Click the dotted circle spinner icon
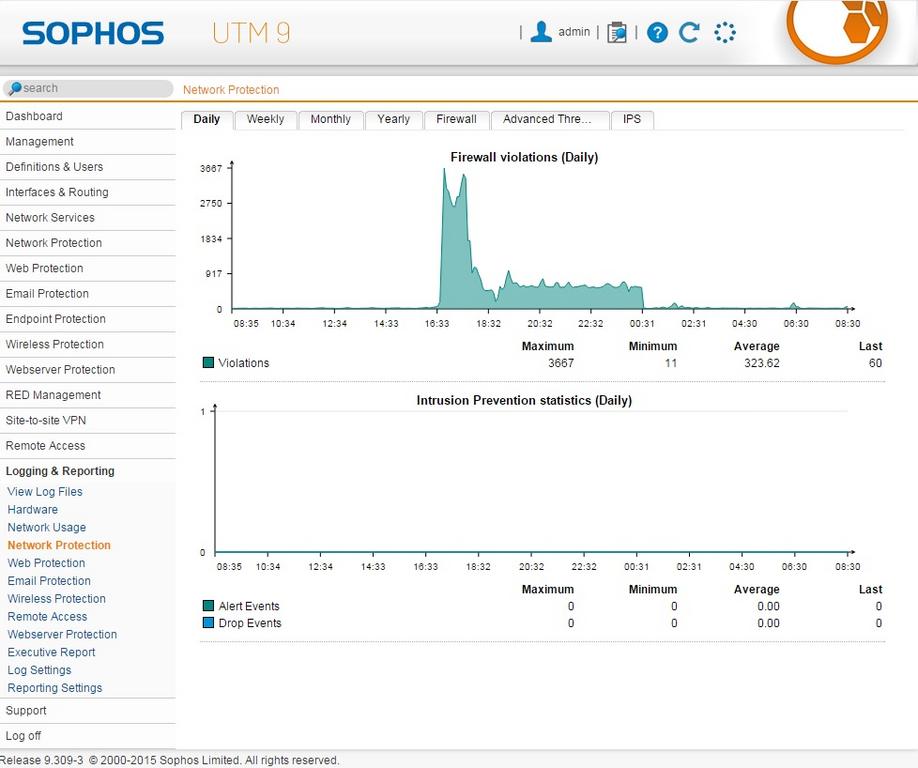Screen dimensions: 918x768 pyautogui.click(x=725, y=32)
